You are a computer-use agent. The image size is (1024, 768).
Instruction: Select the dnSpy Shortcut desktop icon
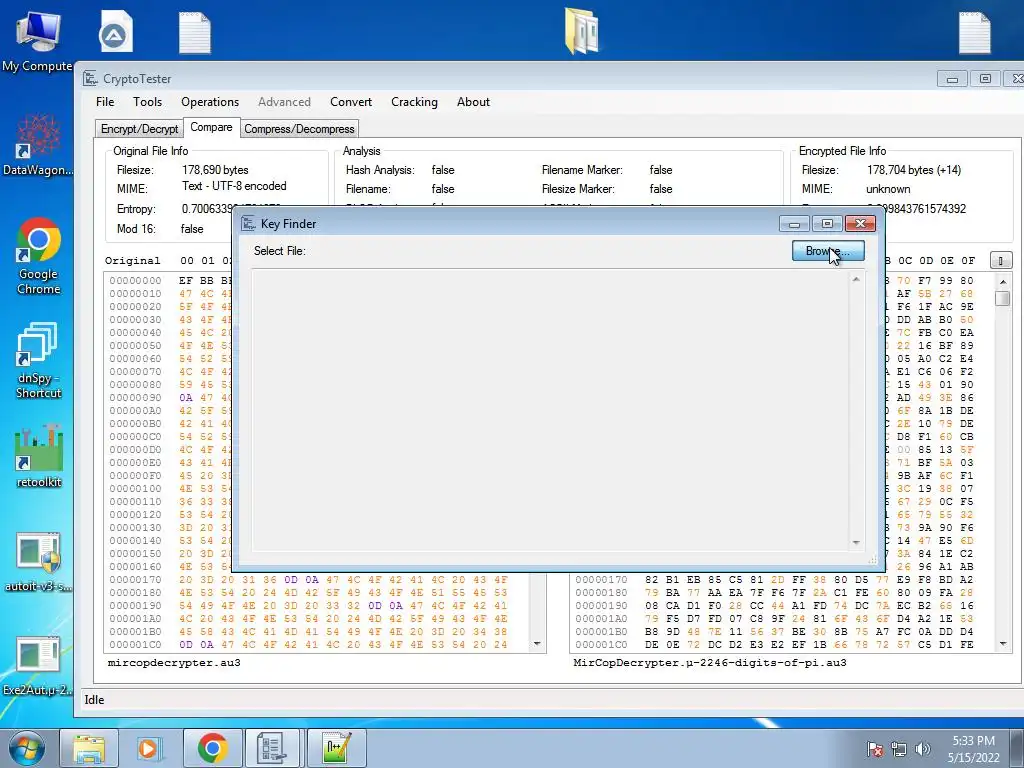tap(38, 360)
